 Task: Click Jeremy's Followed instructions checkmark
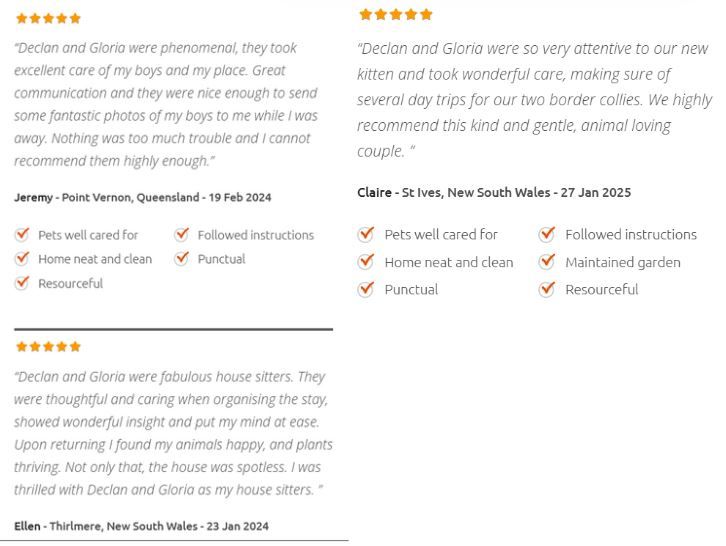tap(182, 234)
